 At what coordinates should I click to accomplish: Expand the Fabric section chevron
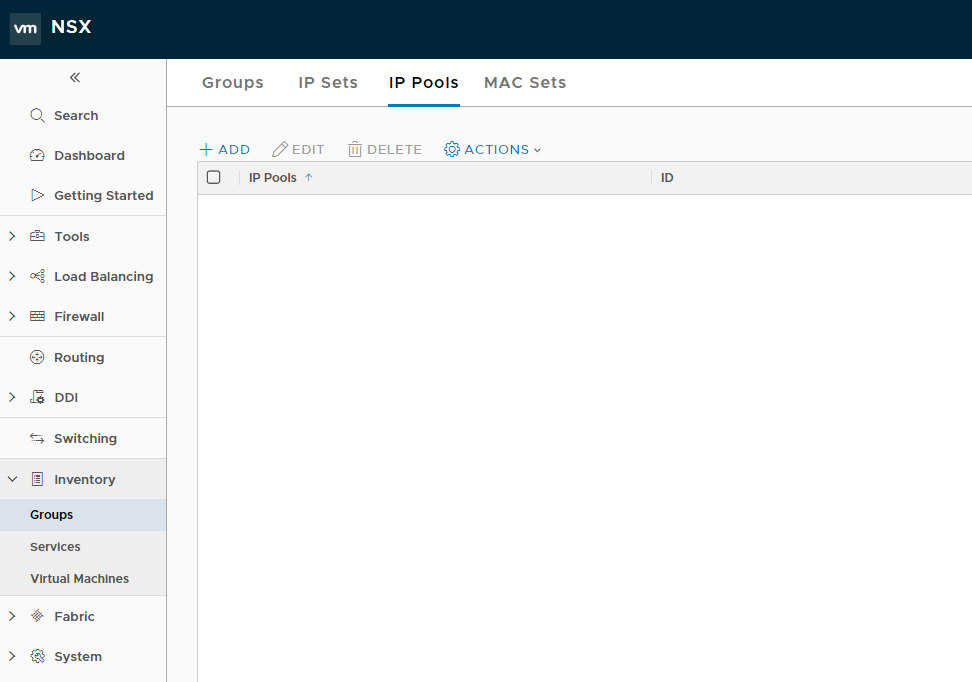pyautogui.click(x=12, y=617)
